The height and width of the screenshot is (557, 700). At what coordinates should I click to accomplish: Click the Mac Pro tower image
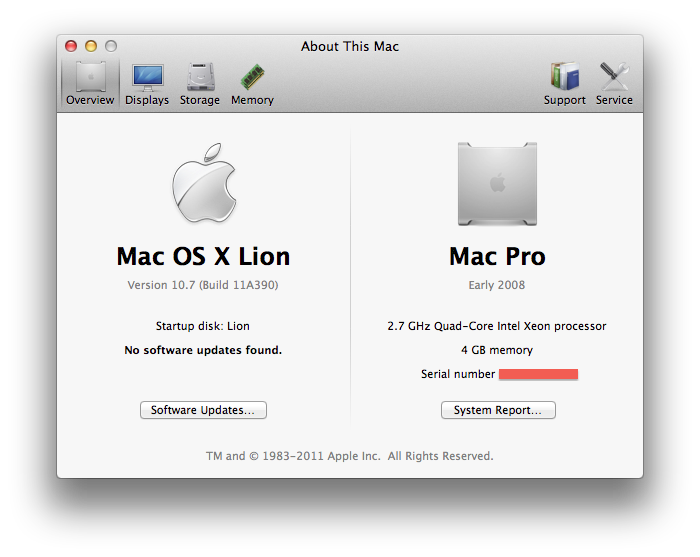click(x=497, y=184)
